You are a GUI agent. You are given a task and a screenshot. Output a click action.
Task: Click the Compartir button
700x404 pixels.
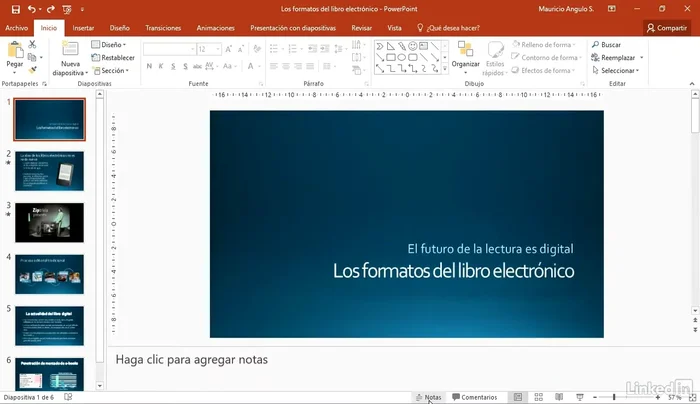tap(667, 28)
